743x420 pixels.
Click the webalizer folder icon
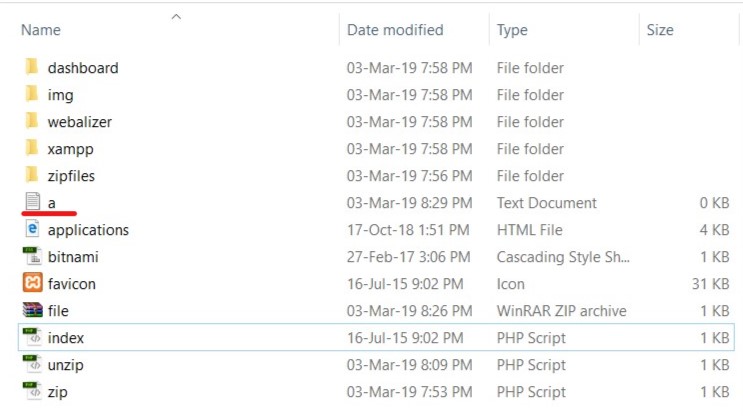coord(31,122)
